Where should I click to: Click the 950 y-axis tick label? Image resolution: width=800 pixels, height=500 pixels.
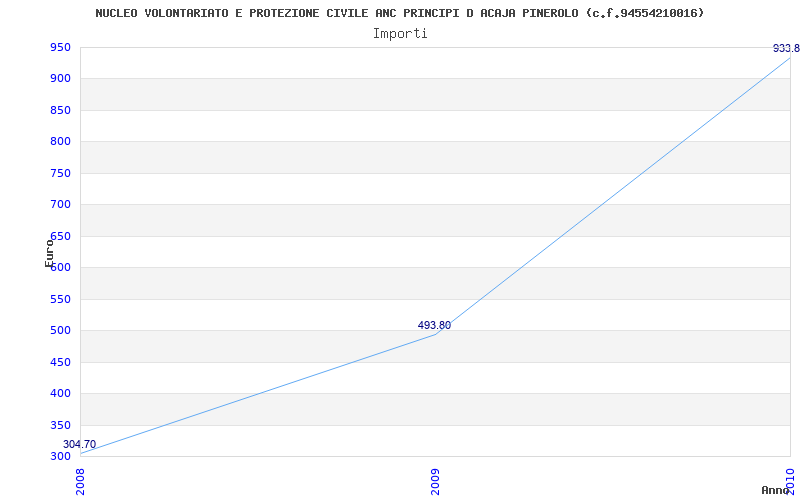59,47
